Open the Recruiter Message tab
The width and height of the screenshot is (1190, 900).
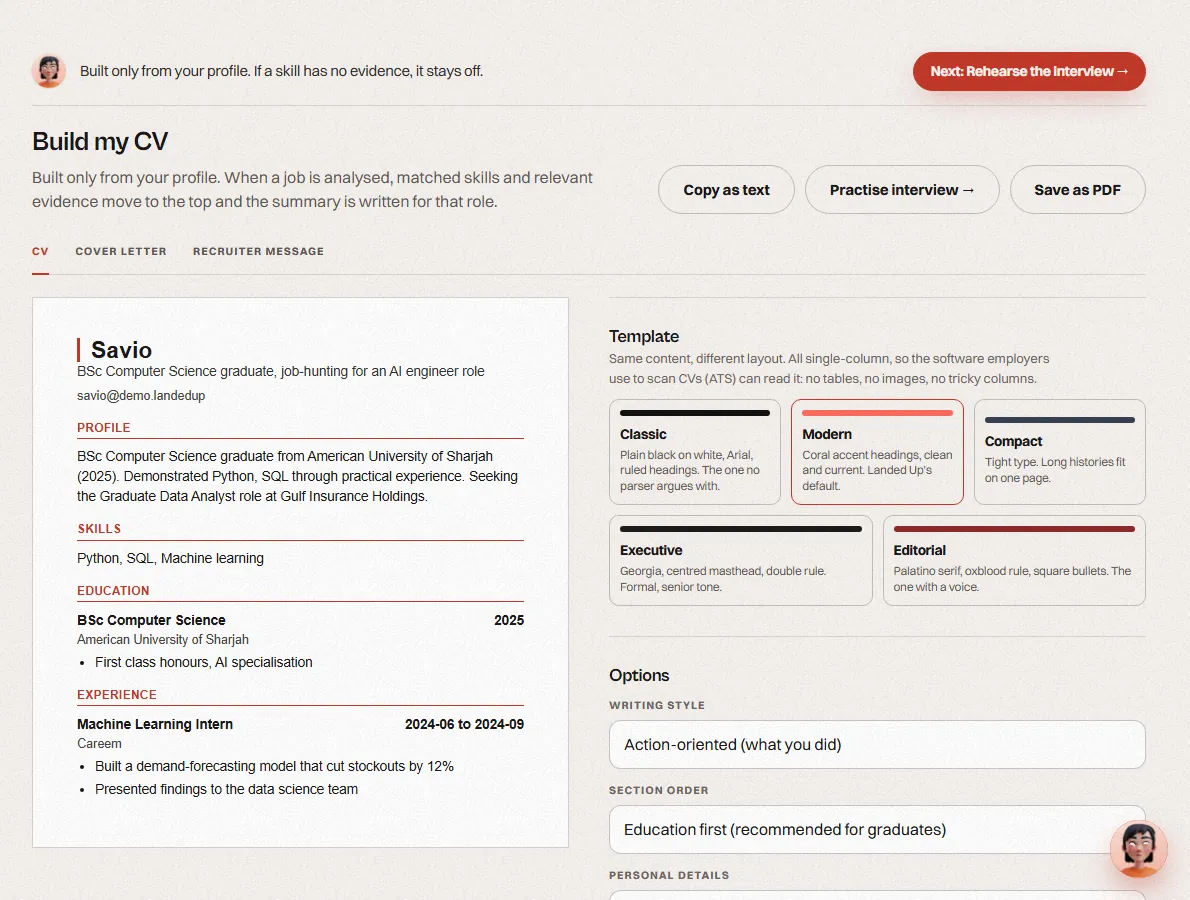click(x=258, y=251)
